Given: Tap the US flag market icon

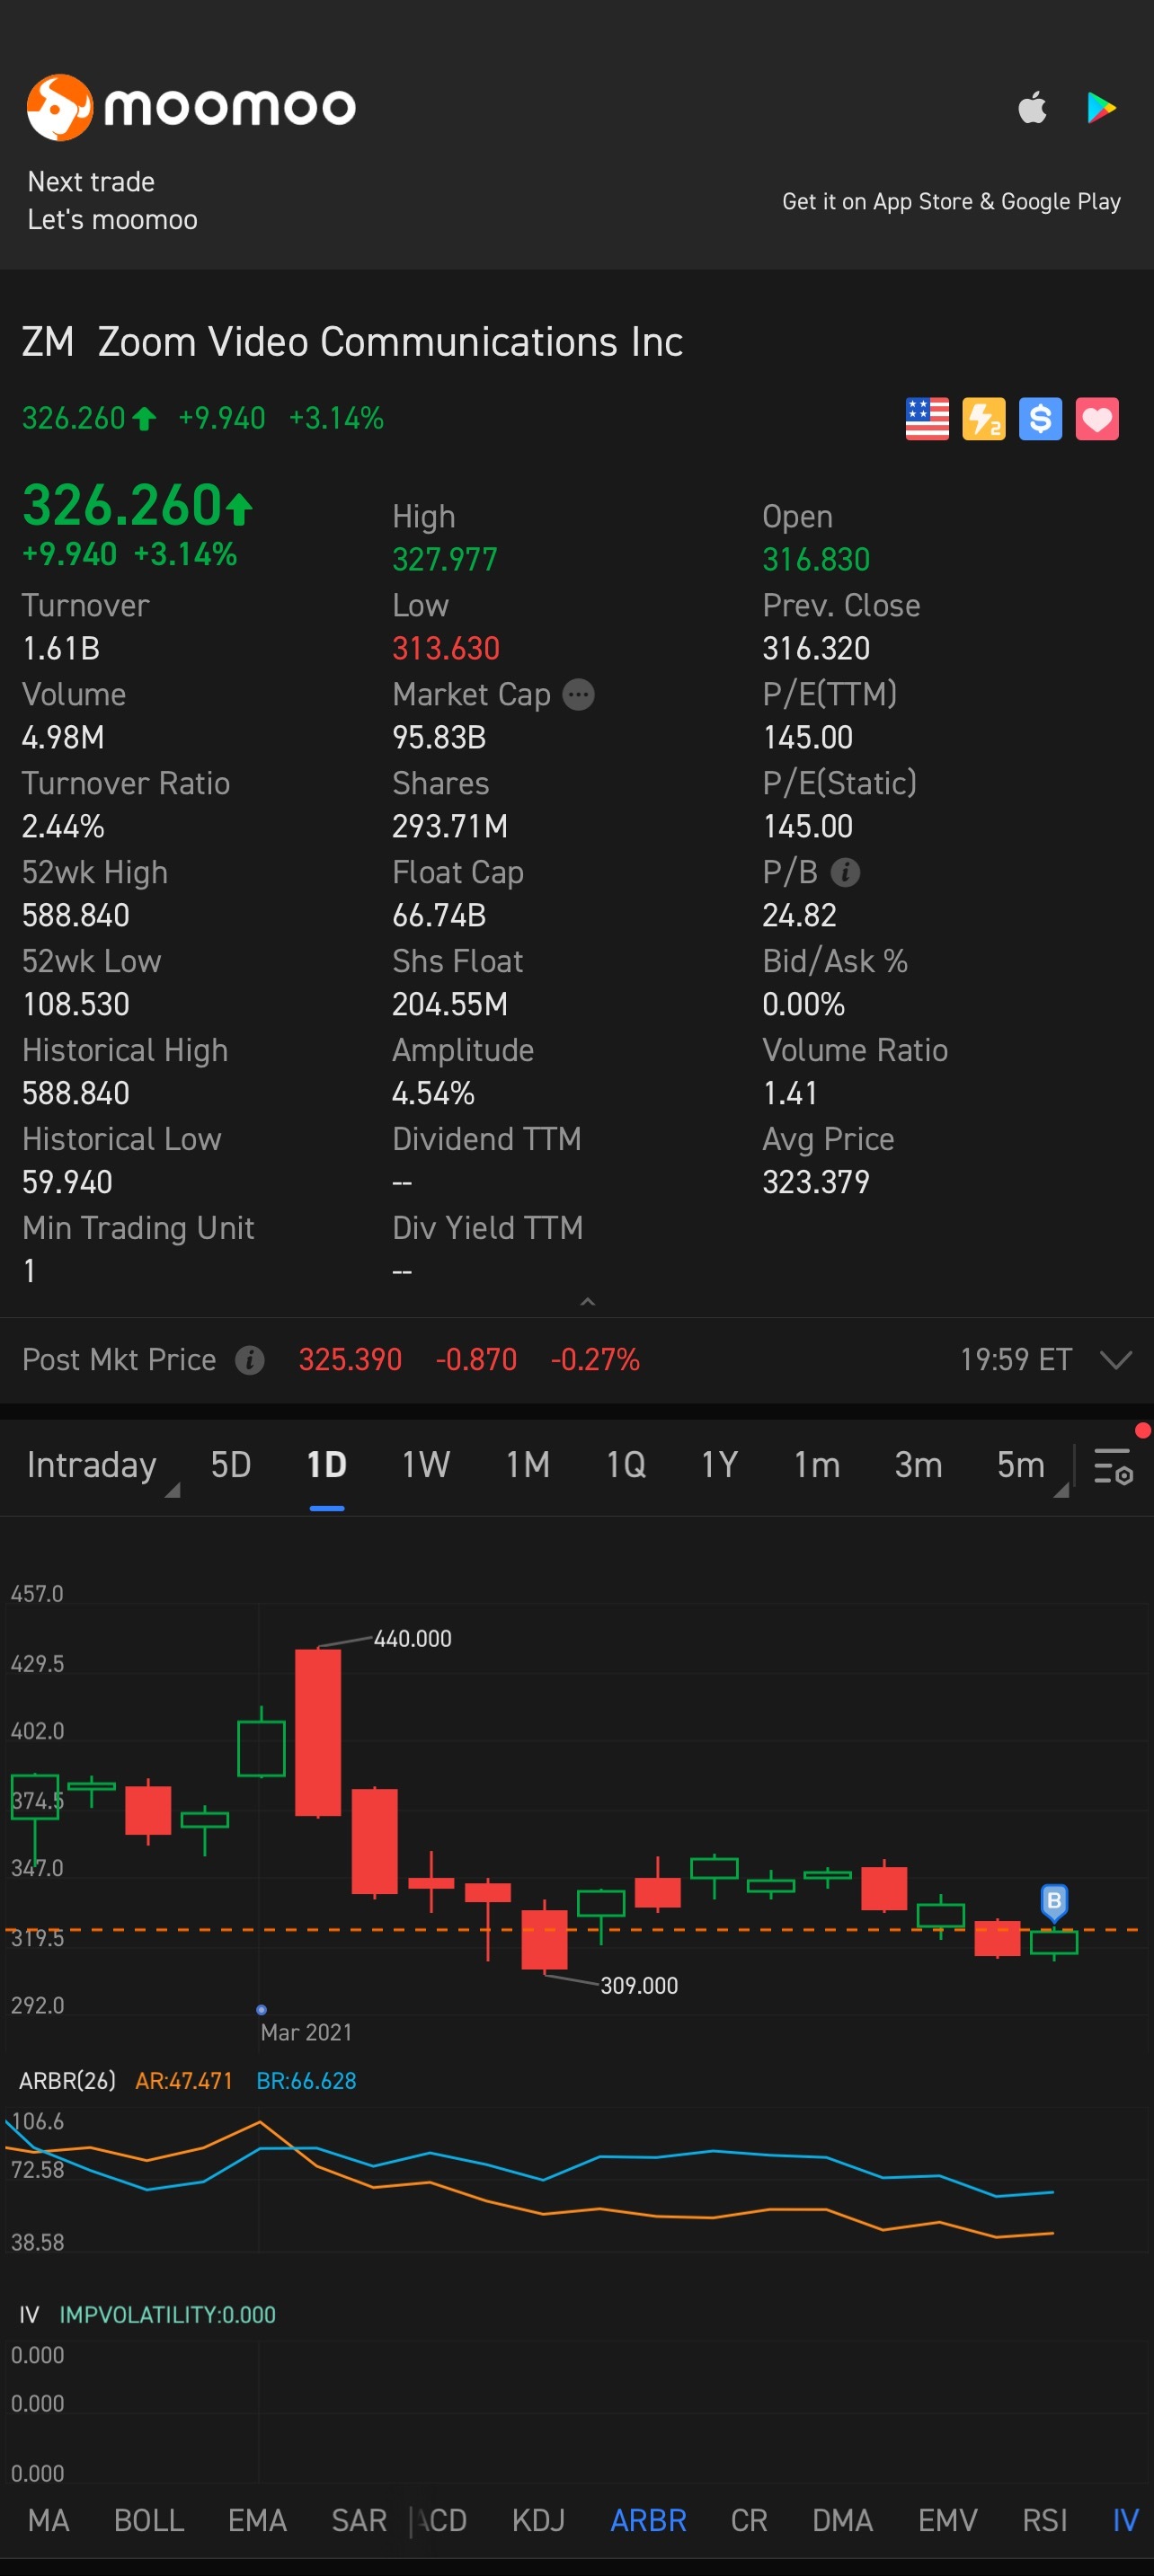Looking at the screenshot, I should [927, 419].
